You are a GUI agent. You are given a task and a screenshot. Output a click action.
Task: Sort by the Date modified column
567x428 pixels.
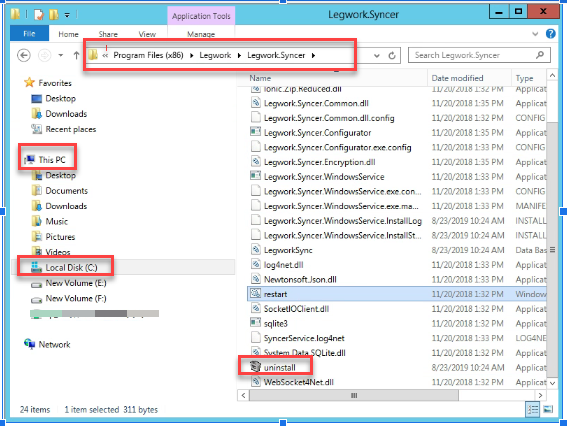point(457,78)
